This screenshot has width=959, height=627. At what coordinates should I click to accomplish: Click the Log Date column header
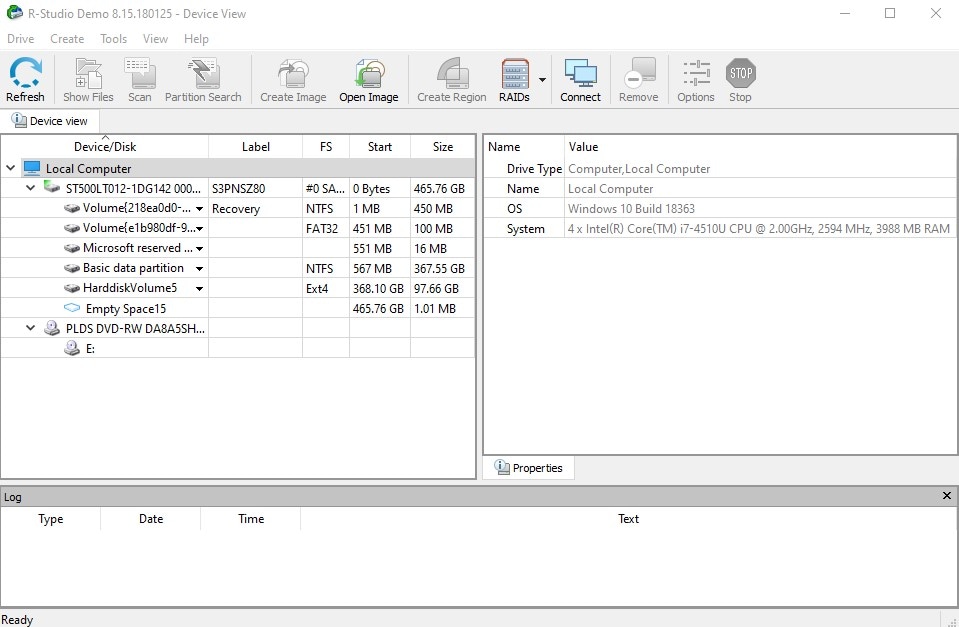point(150,519)
